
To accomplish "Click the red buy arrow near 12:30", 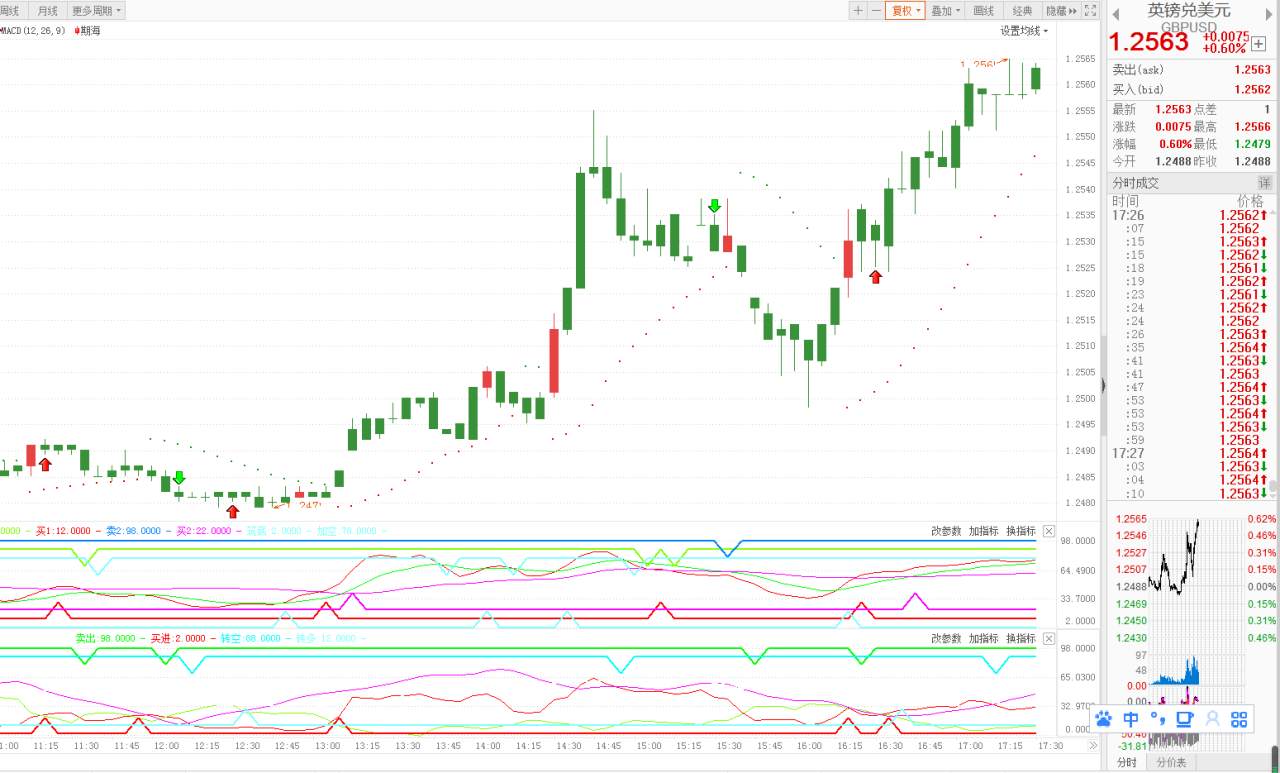I will click(233, 511).
